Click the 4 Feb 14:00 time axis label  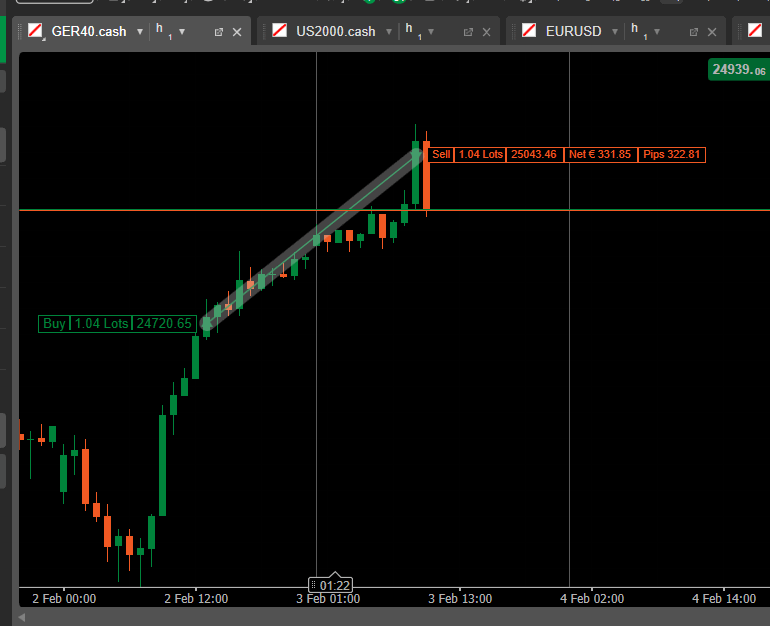[x=724, y=599]
